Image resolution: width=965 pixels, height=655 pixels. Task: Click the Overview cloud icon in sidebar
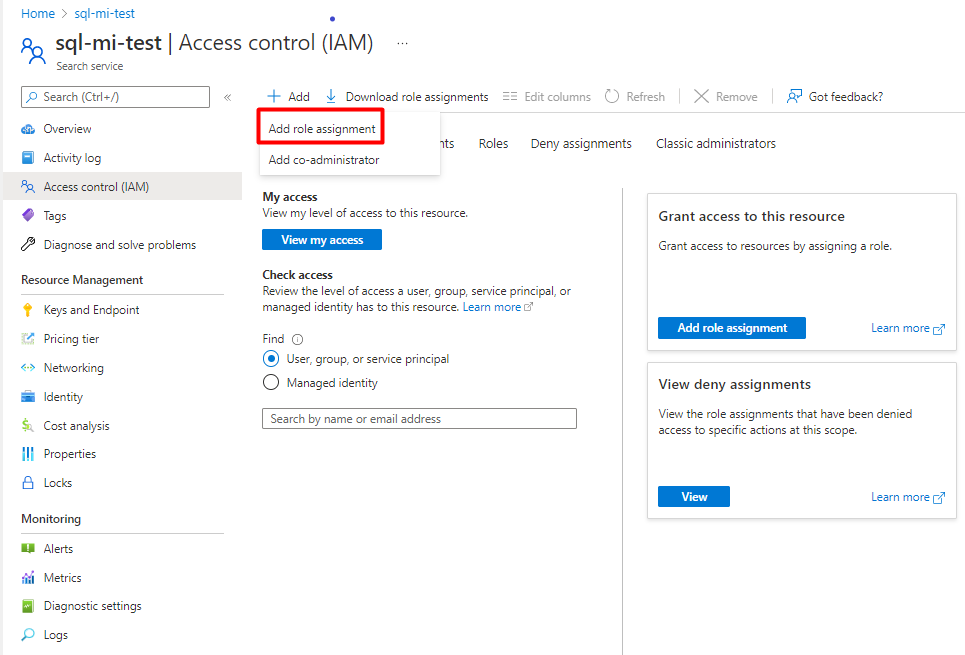coord(28,129)
